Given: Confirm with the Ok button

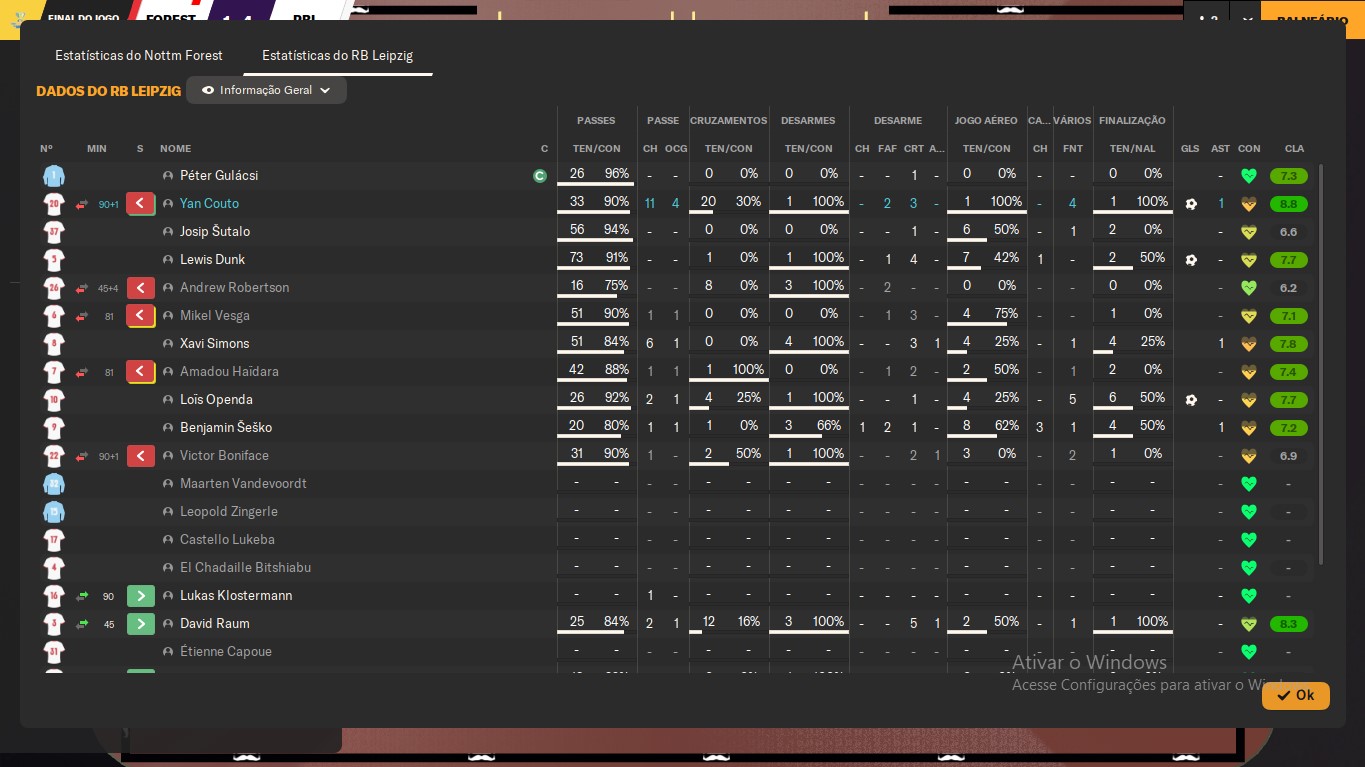Looking at the screenshot, I should pyautogui.click(x=1295, y=695).
